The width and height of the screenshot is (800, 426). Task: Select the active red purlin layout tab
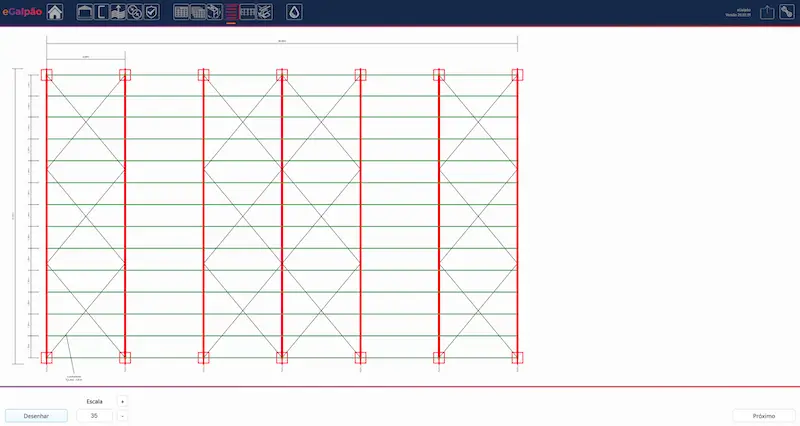pos(231,13)
